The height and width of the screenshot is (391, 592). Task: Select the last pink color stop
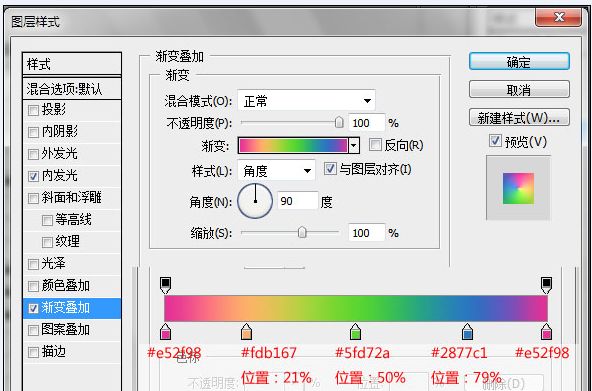[x=546, y=332]
